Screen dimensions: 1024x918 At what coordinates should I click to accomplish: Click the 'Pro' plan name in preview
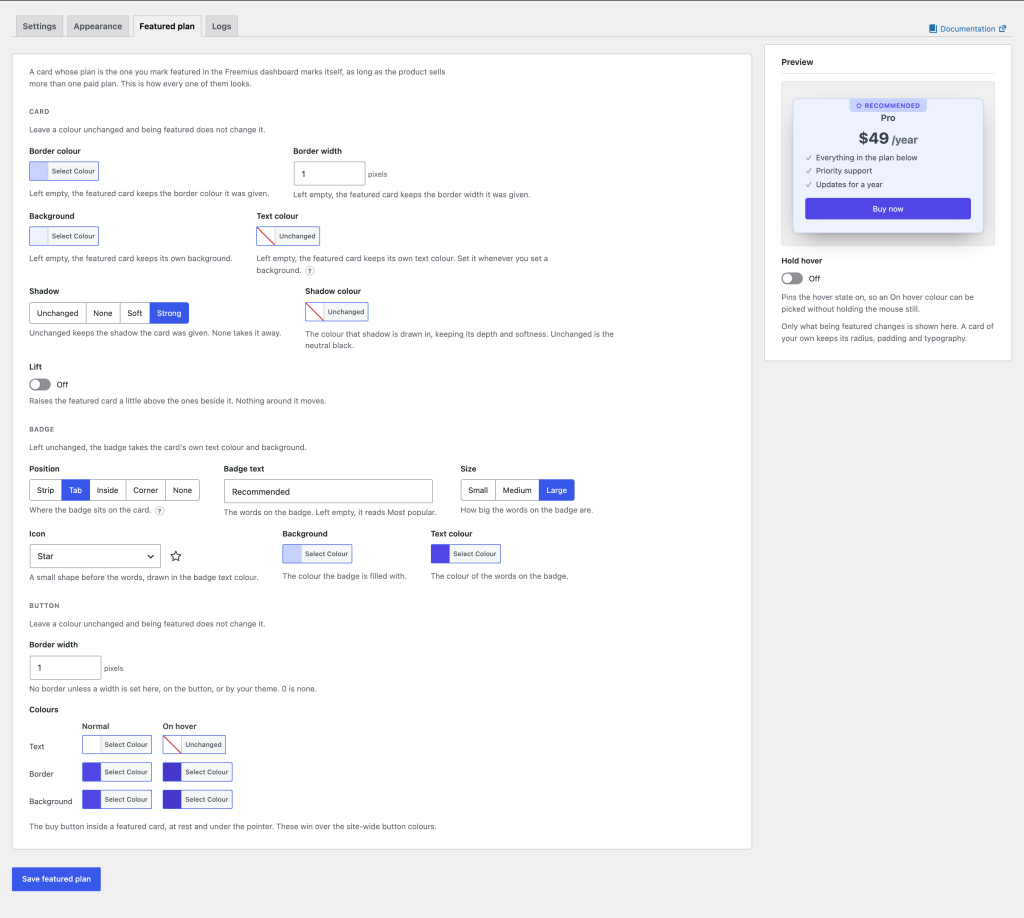(888, 118)
